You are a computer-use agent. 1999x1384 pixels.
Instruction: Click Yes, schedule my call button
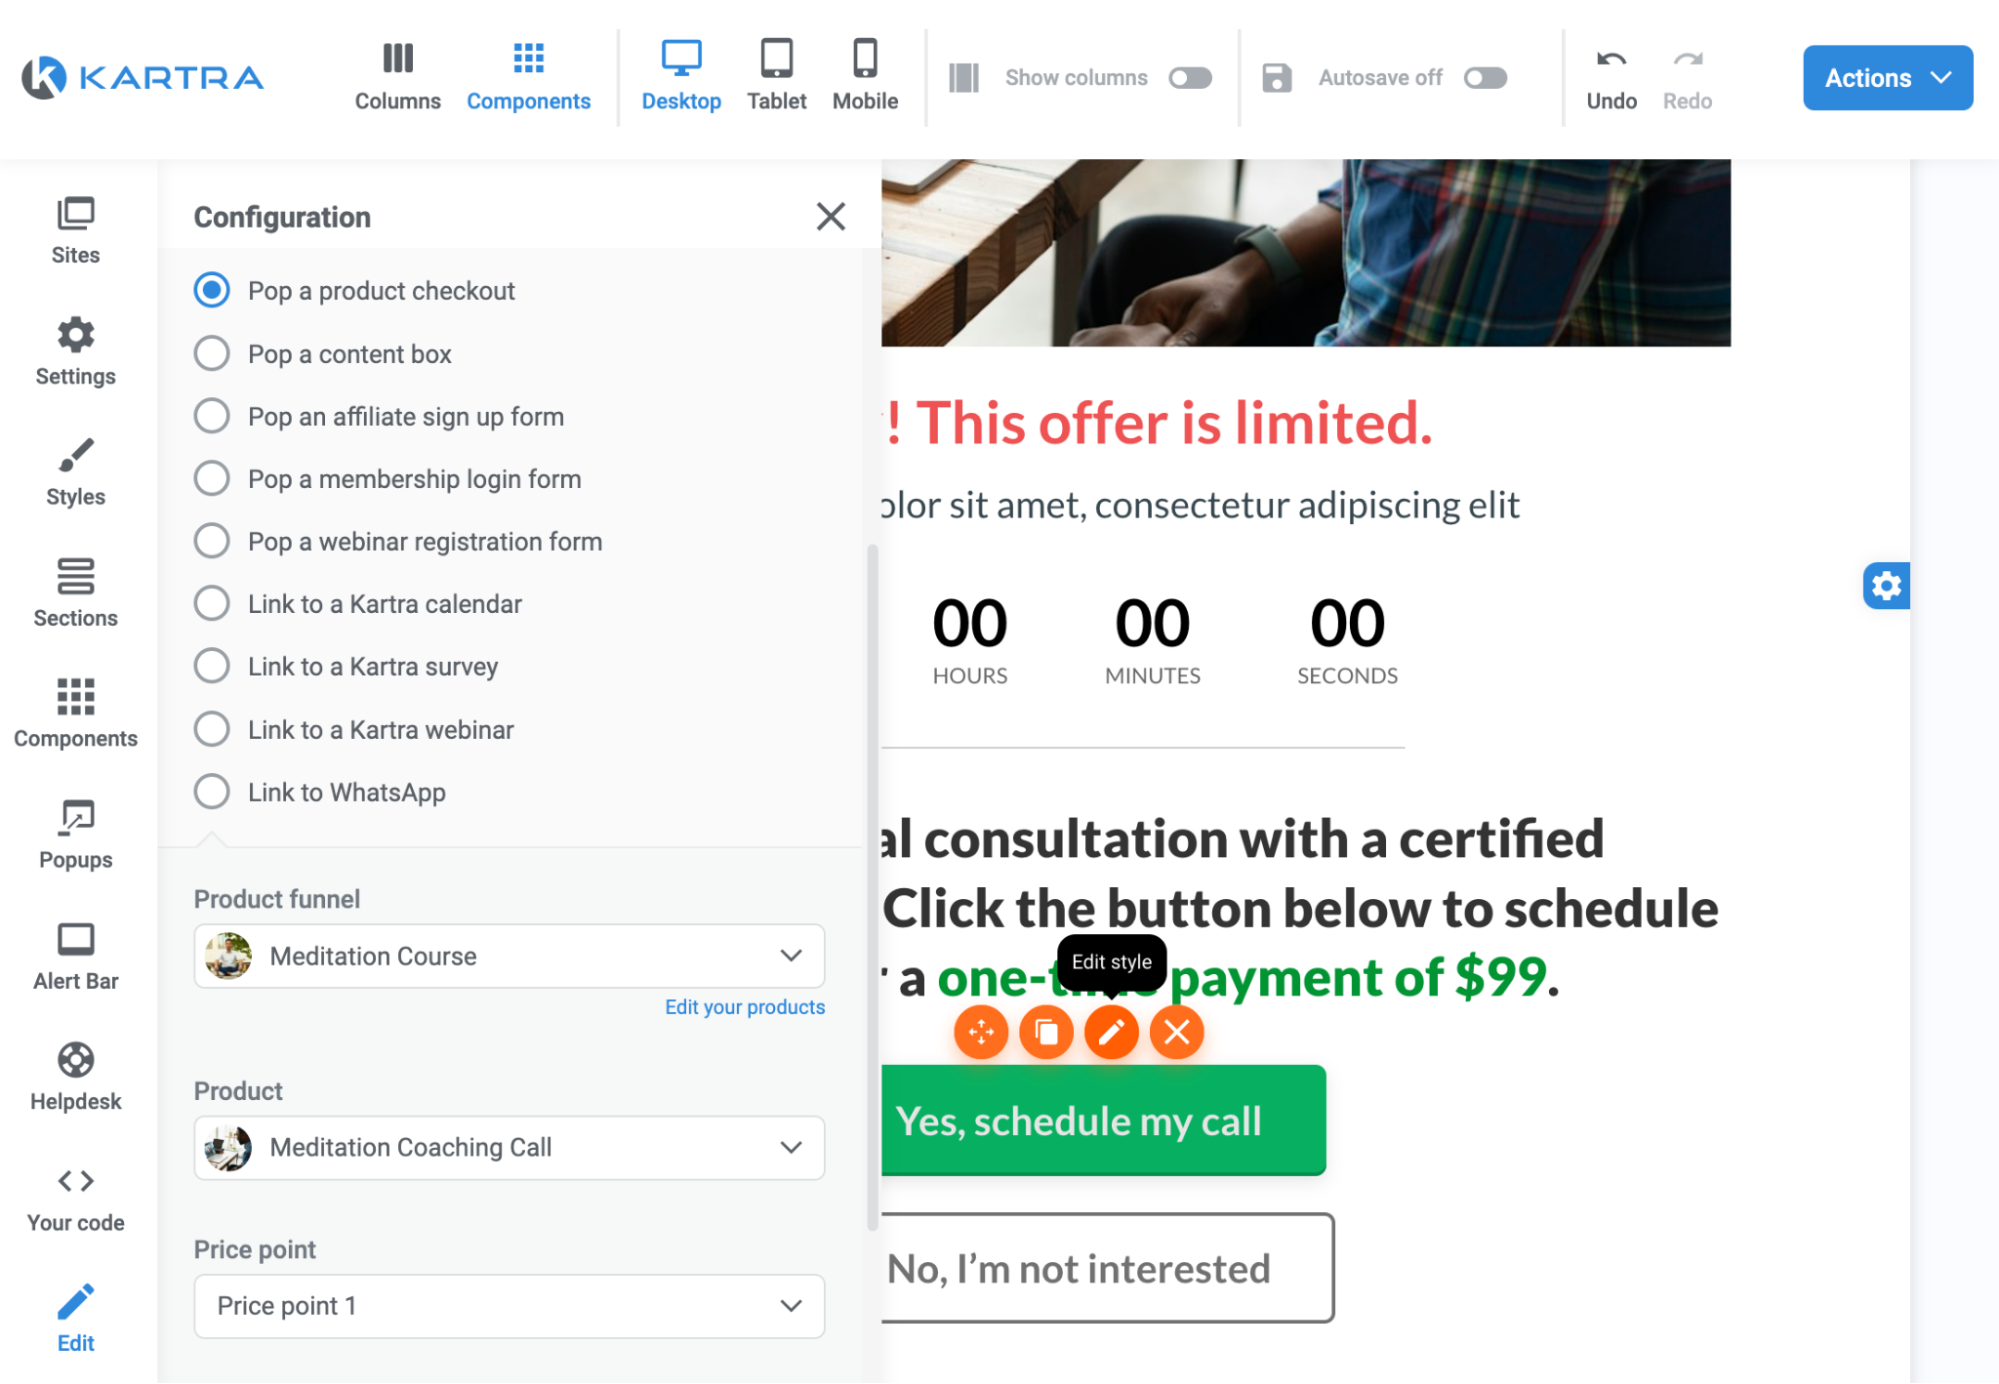point(1103,1120)
